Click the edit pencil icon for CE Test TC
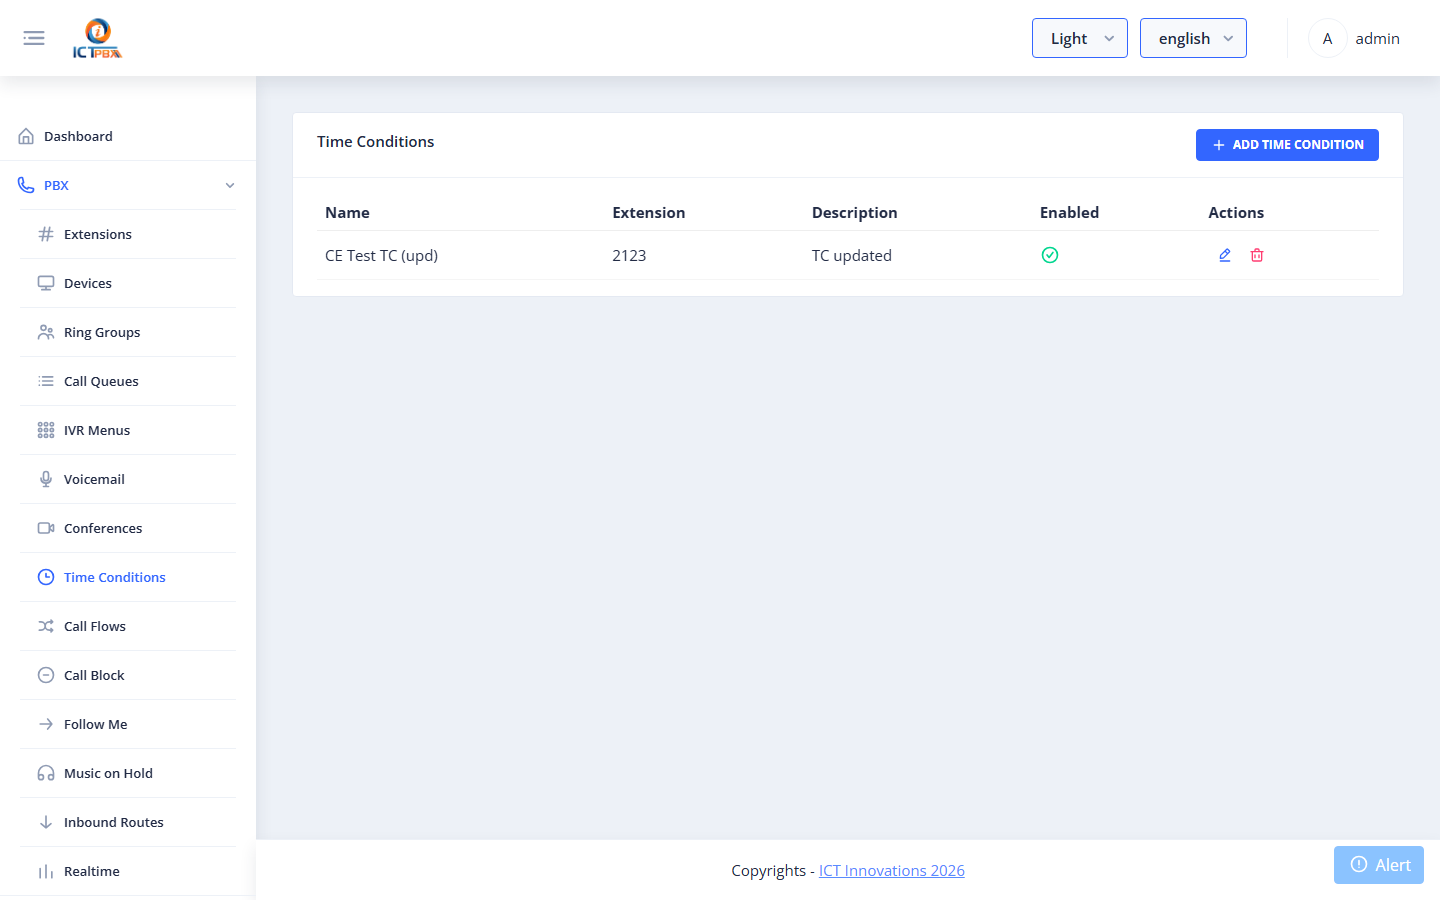Image resolution: width=1440 pixels, height=900 pixels. [x=1225, y=255]
